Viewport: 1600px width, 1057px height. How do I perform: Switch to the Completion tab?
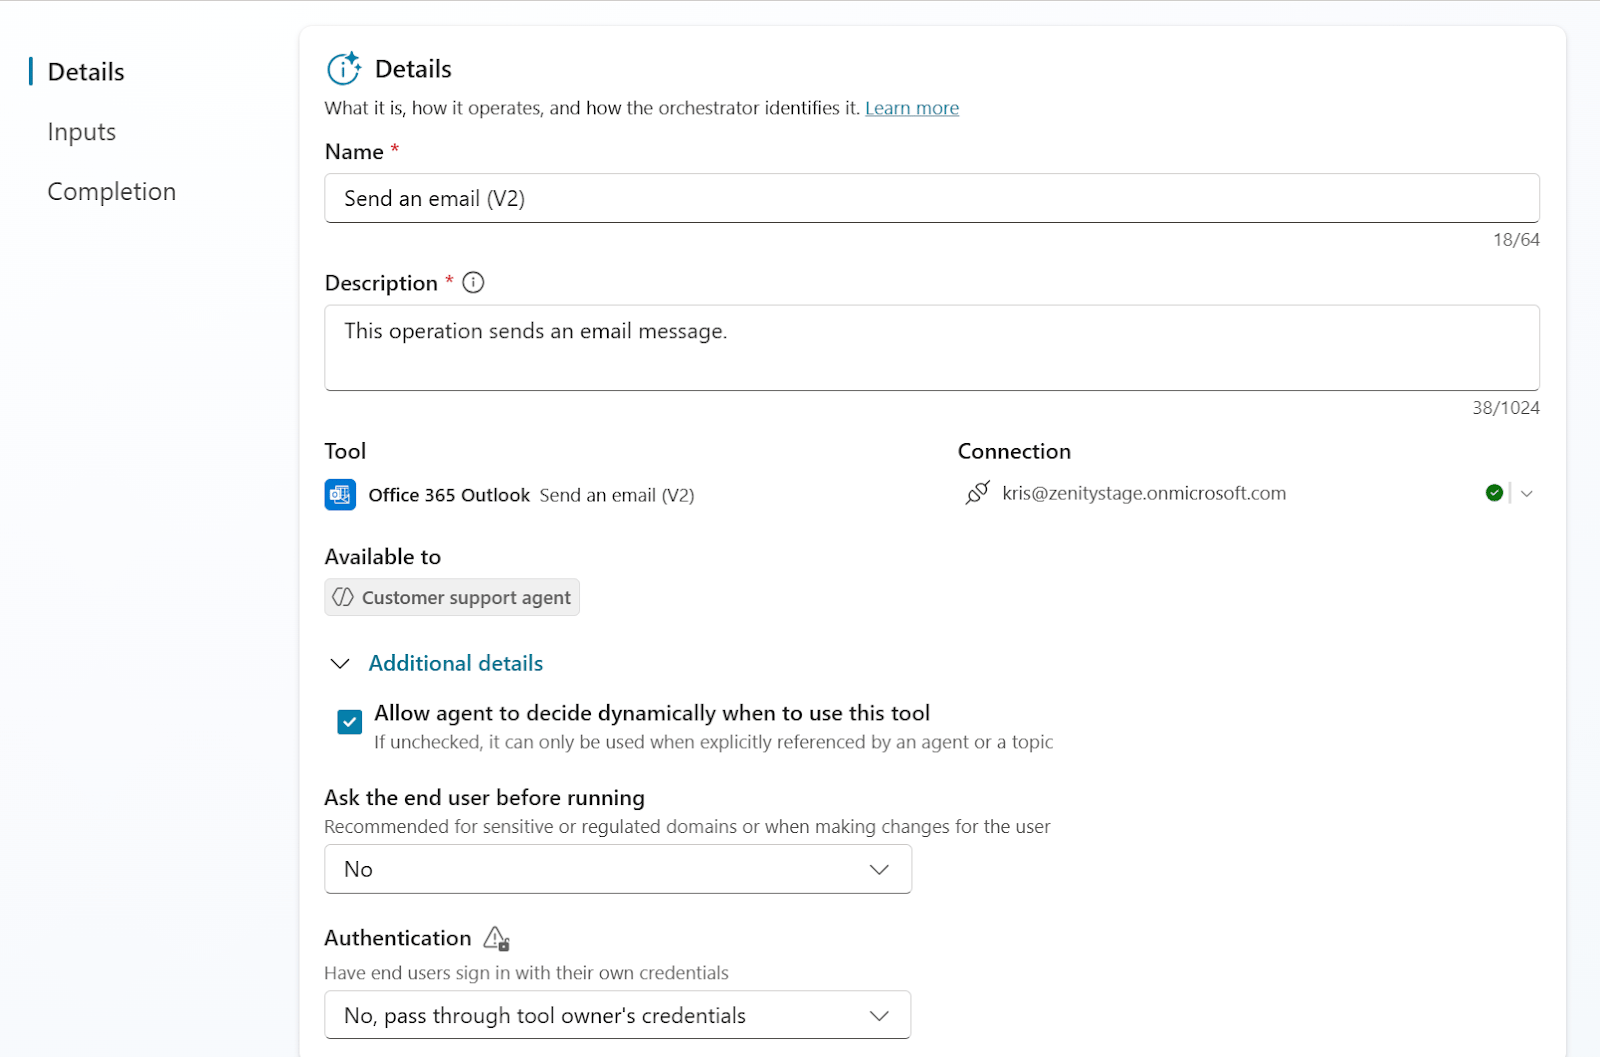(112, 192)
